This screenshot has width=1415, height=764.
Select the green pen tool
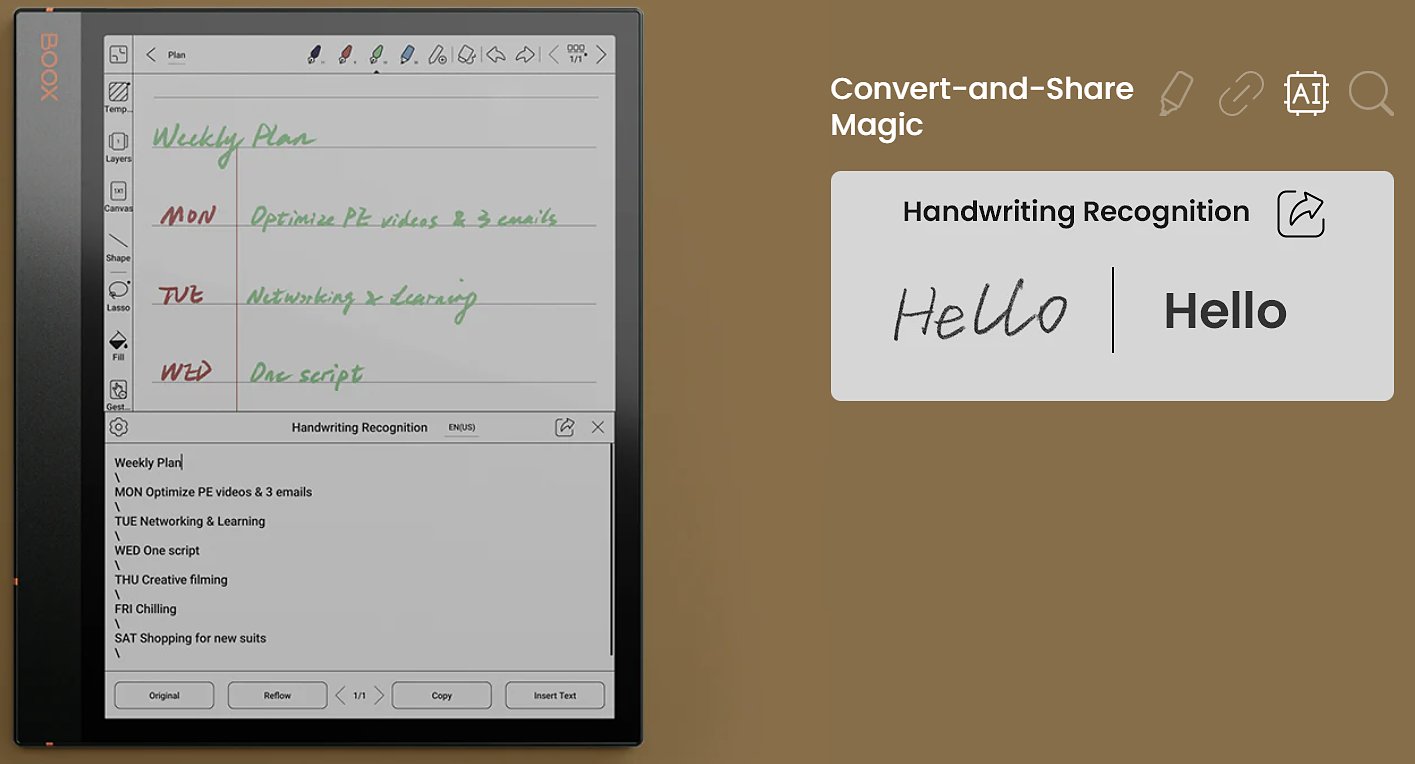377,55
